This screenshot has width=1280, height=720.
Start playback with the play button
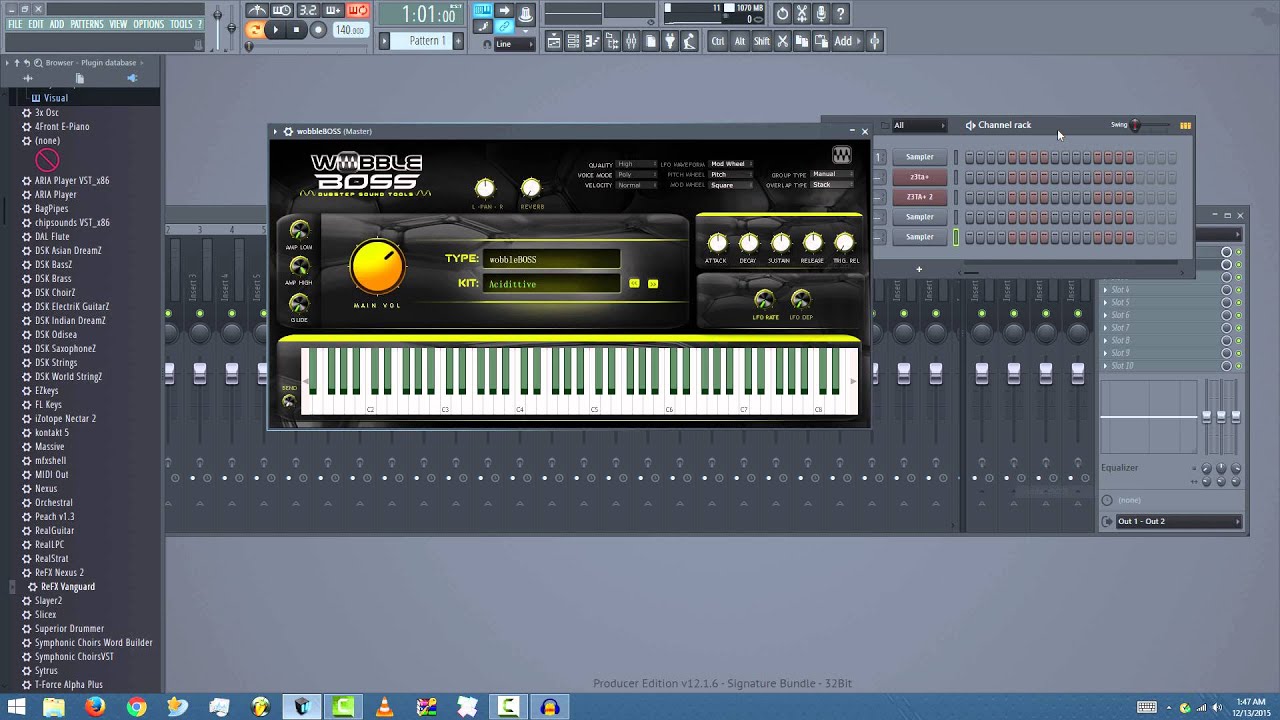click(276, 30)
